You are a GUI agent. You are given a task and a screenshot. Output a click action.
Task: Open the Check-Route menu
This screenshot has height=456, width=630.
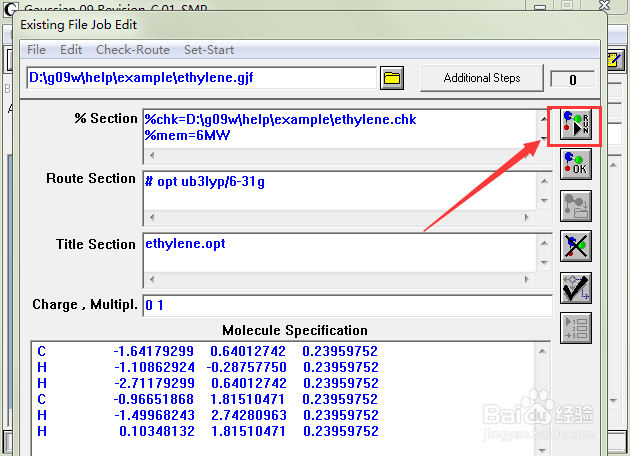(x=133, y=50)
